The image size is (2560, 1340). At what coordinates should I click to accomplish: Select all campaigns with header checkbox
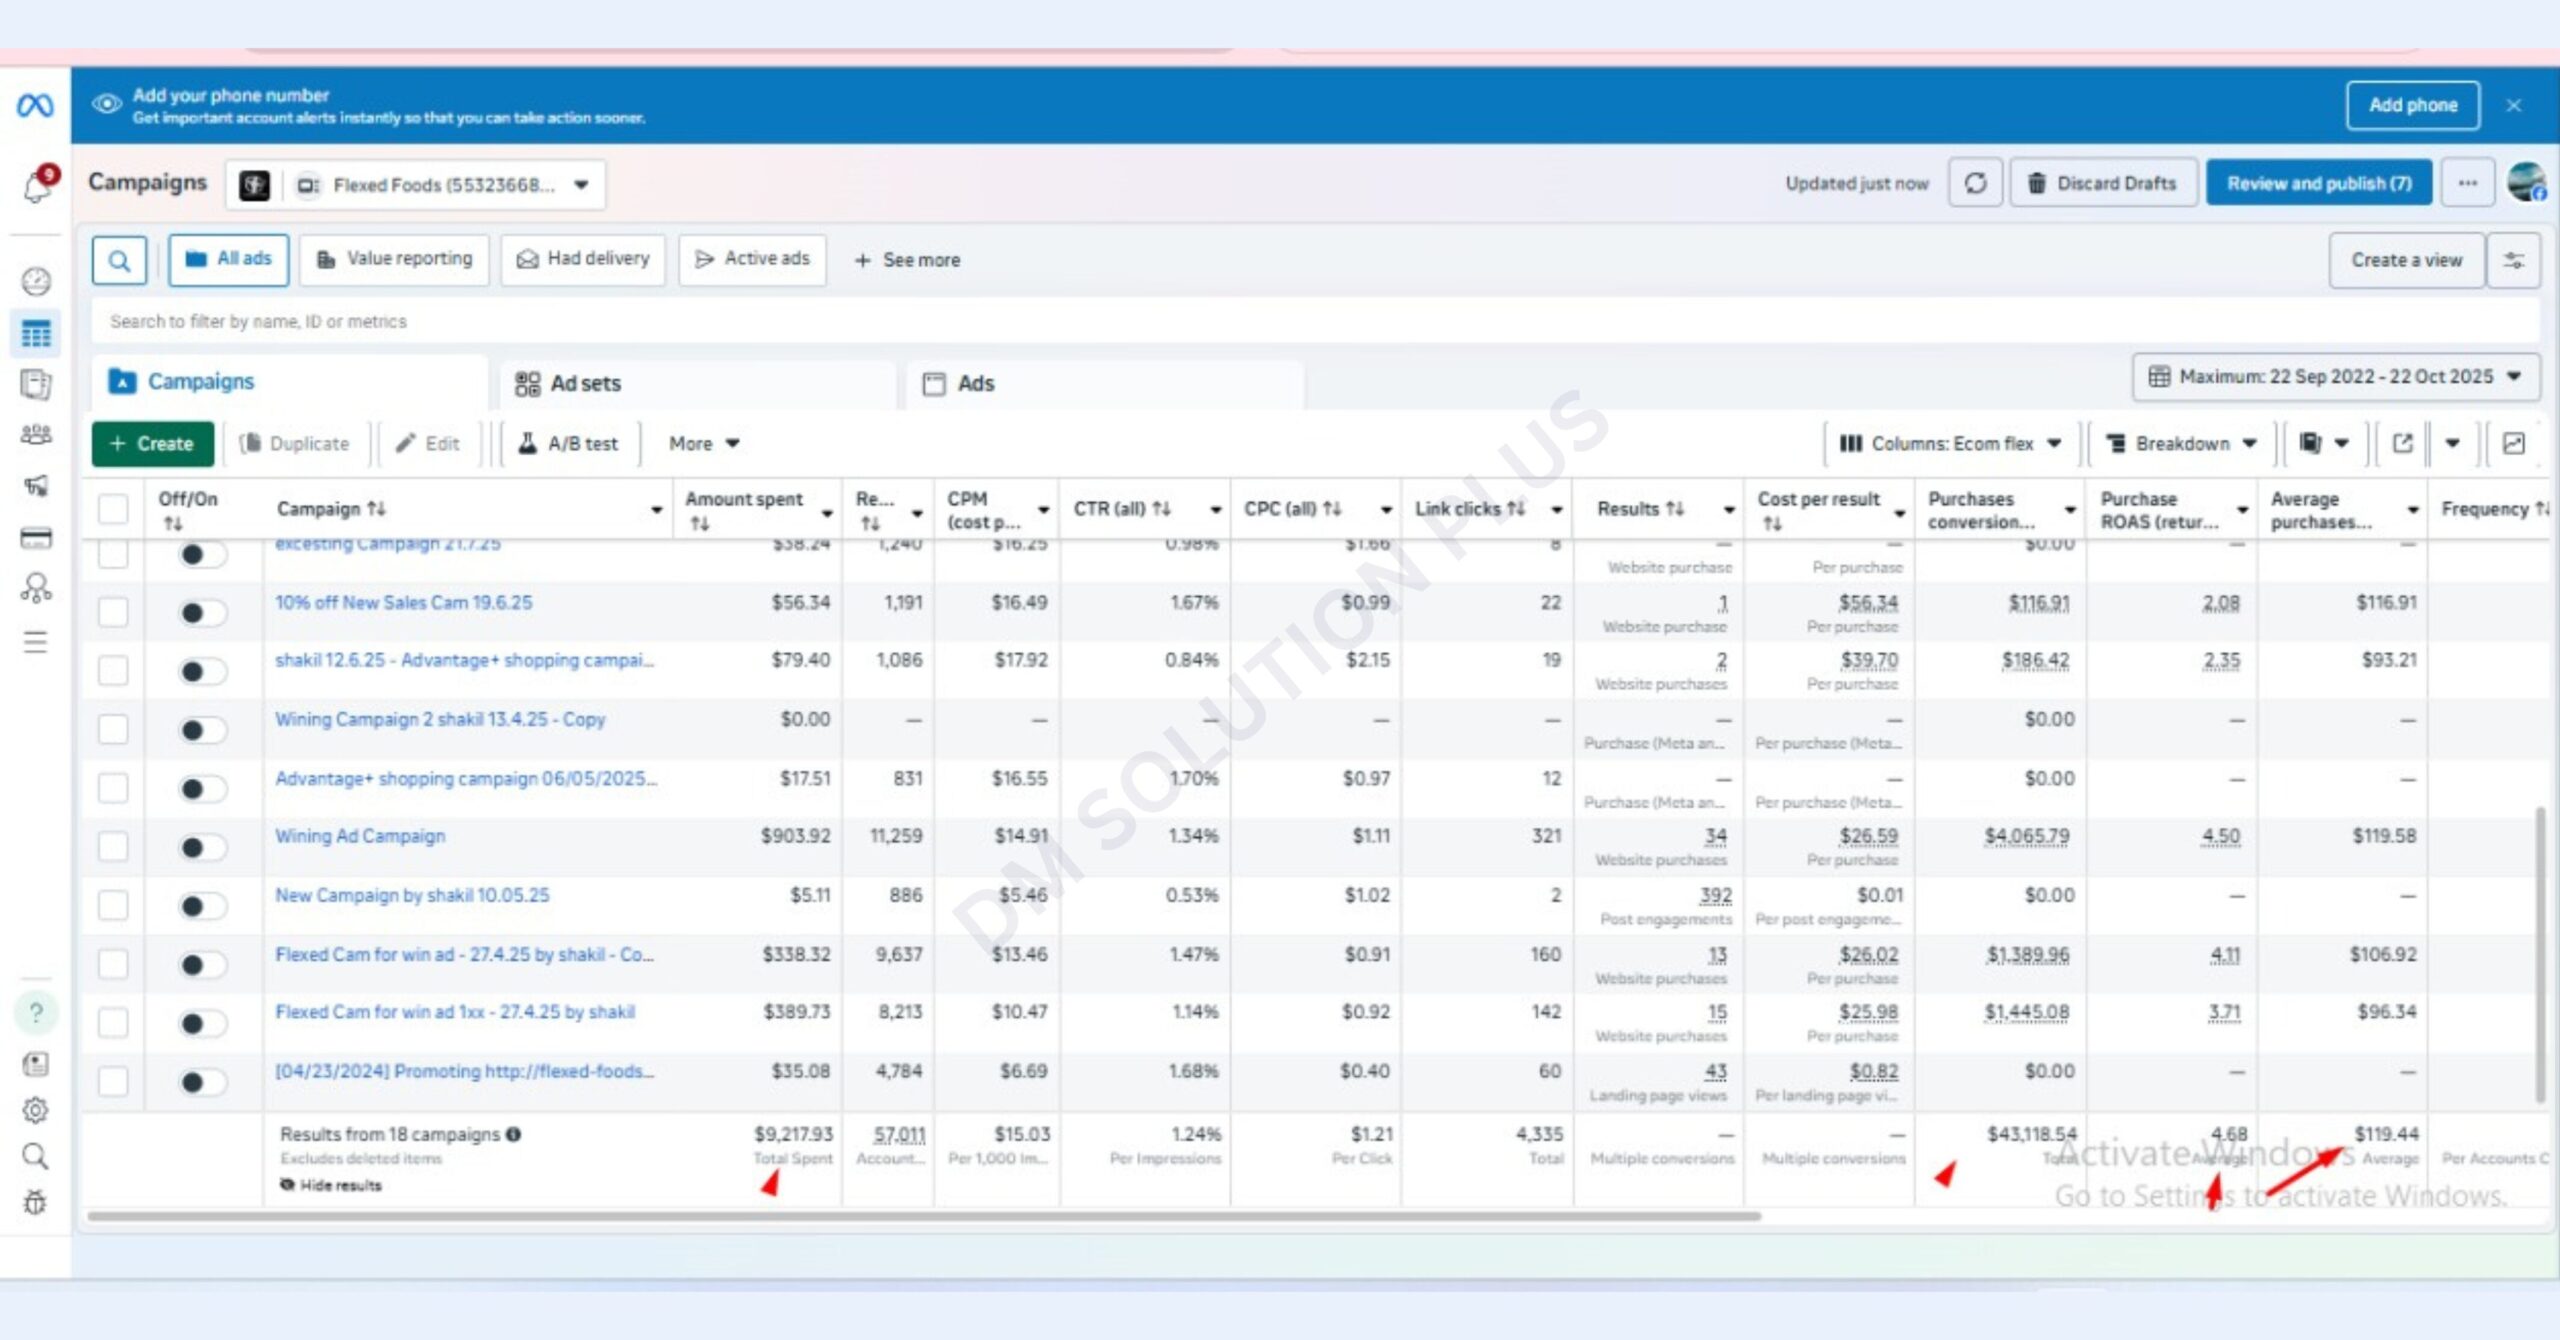tap(113, 509)
